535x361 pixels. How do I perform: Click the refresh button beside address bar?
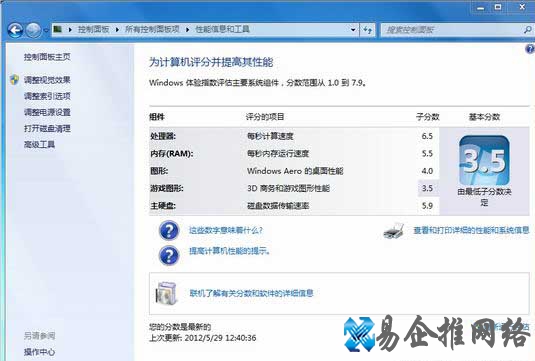(367, 30)
